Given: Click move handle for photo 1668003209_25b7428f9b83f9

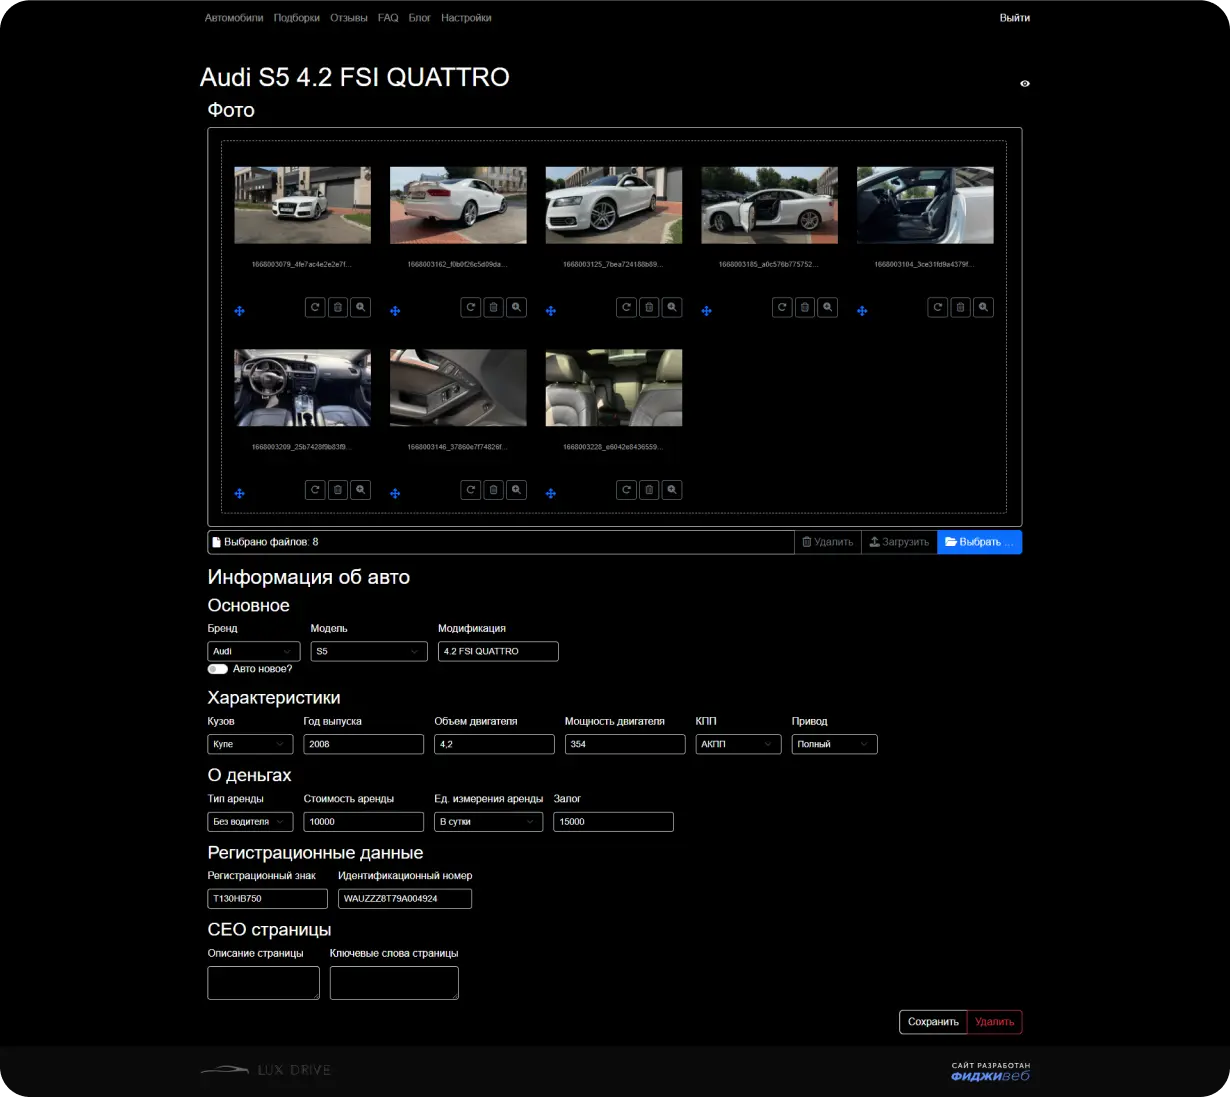Looking at the screenshot, I should [x=240, y=494].
